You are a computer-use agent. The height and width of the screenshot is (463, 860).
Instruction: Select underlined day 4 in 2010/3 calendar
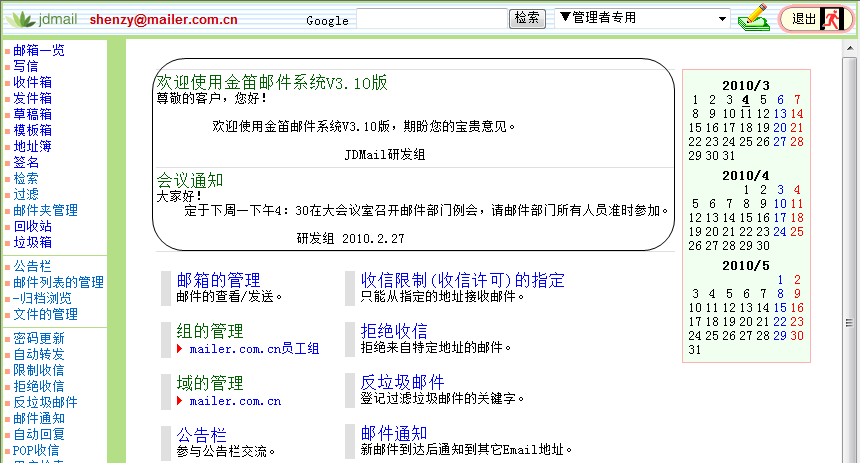pos(745,100)
